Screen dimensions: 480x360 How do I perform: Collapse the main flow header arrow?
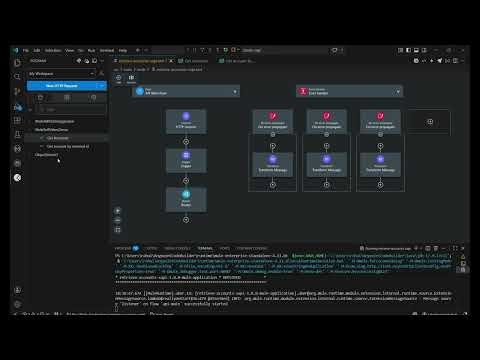(235, 92)
